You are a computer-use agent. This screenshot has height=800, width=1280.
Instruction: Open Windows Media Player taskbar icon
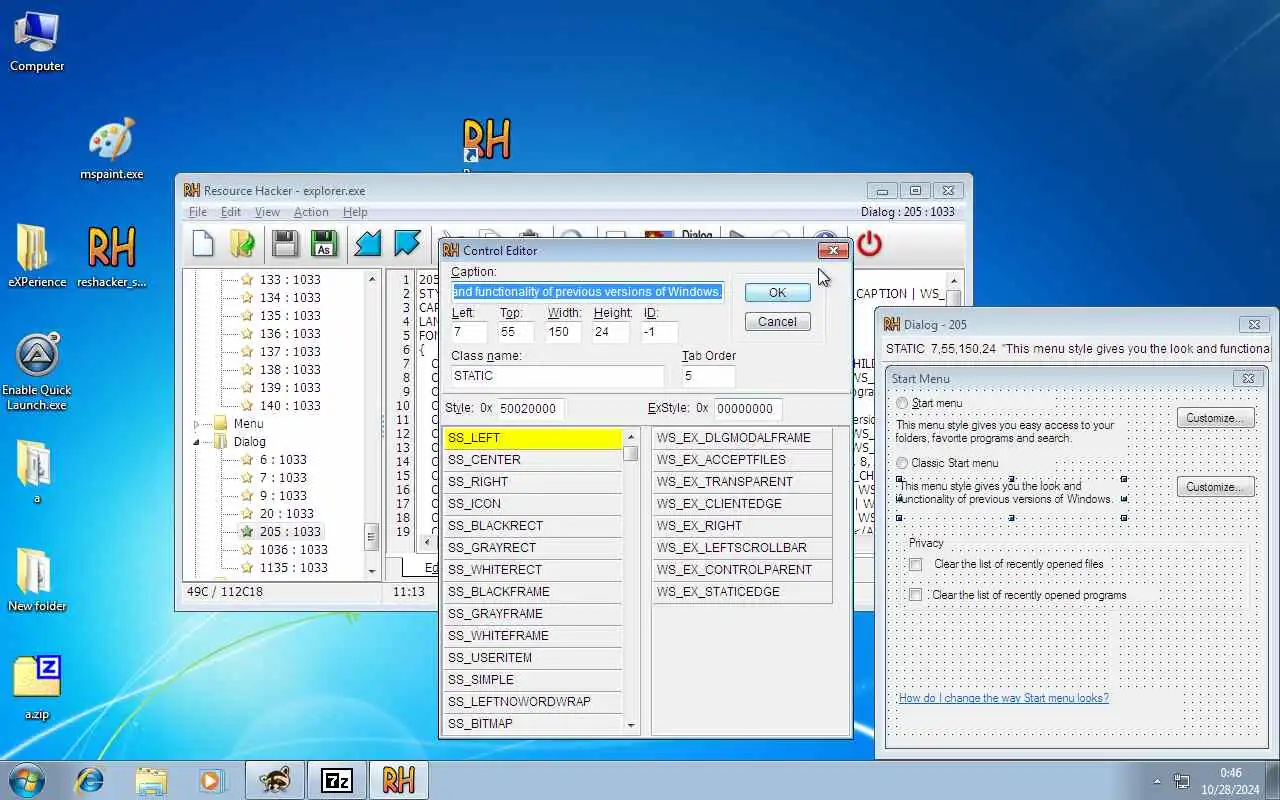click(x=211, y=780)
